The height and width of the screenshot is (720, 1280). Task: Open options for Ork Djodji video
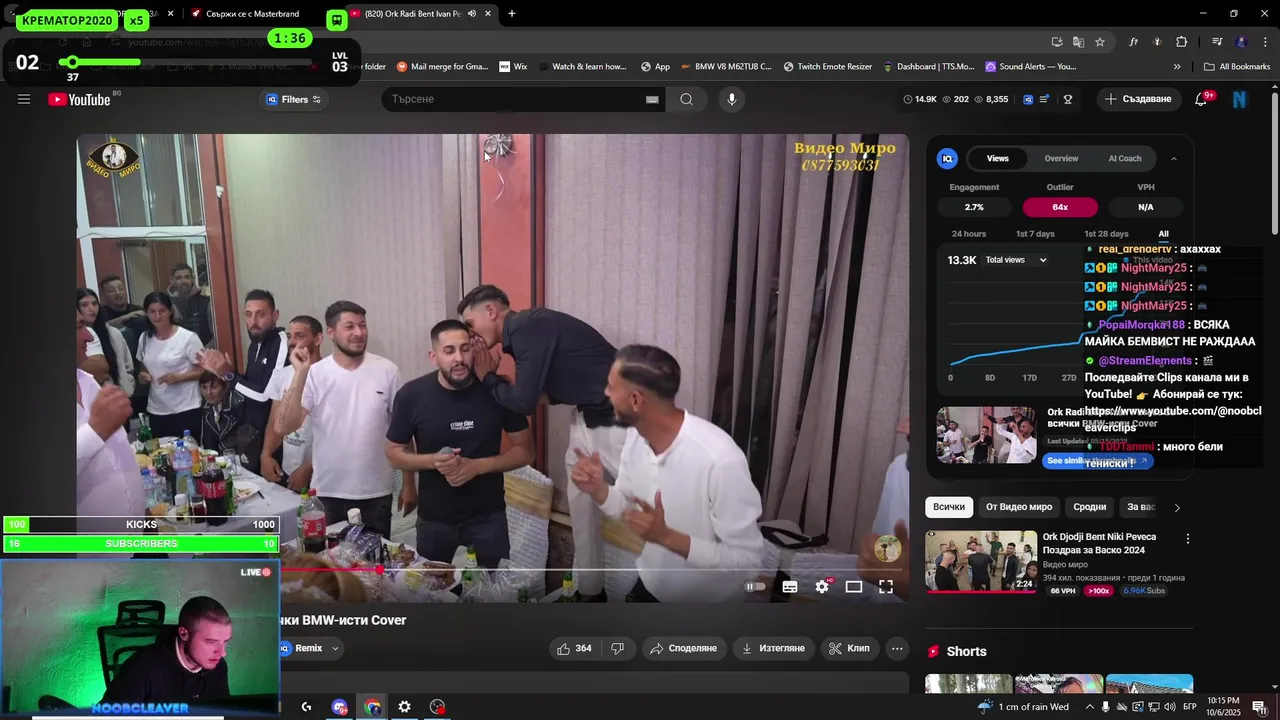1188,538
